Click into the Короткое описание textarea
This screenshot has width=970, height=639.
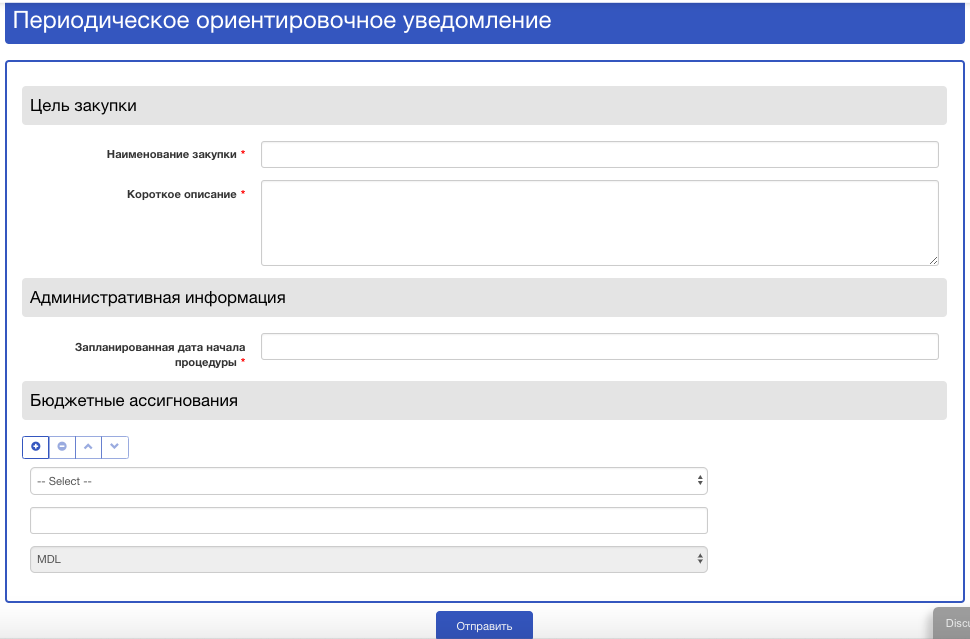(x=599, y=223)
